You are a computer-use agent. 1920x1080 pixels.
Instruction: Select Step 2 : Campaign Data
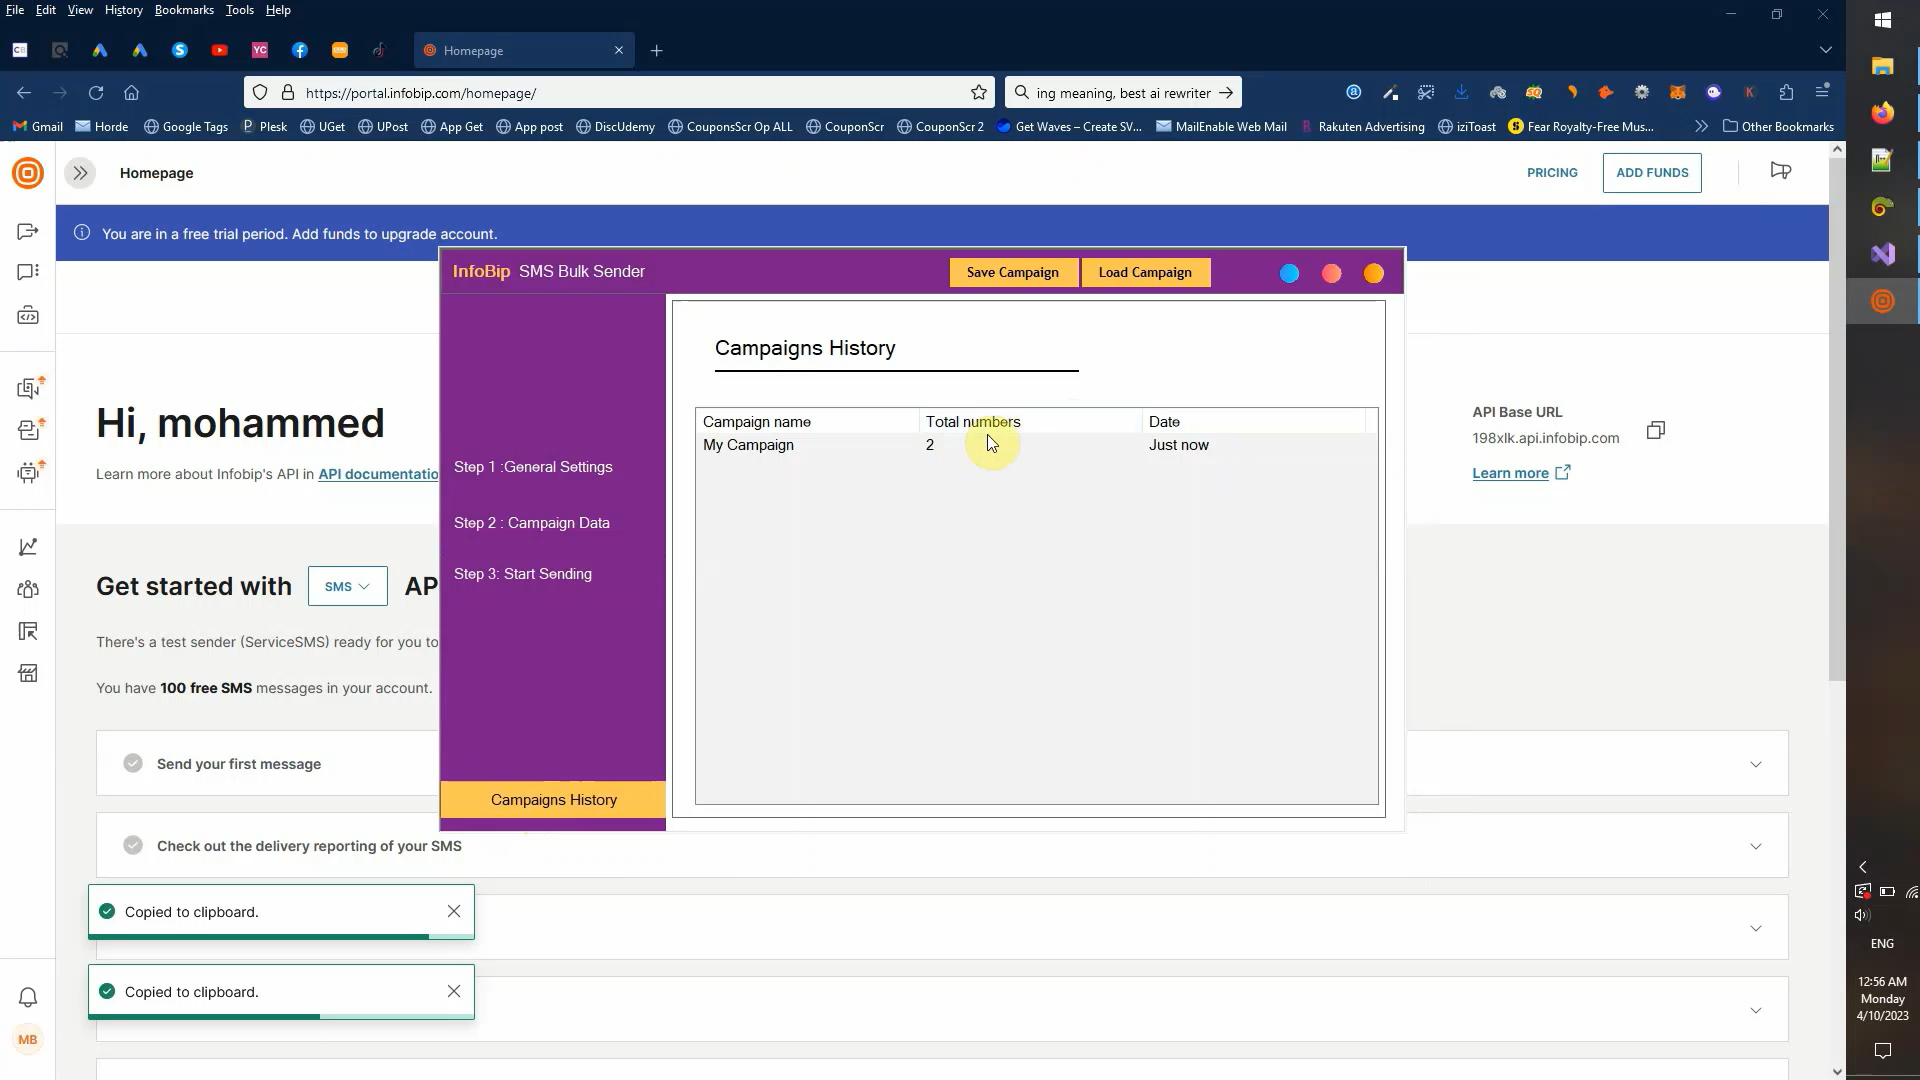531,523
